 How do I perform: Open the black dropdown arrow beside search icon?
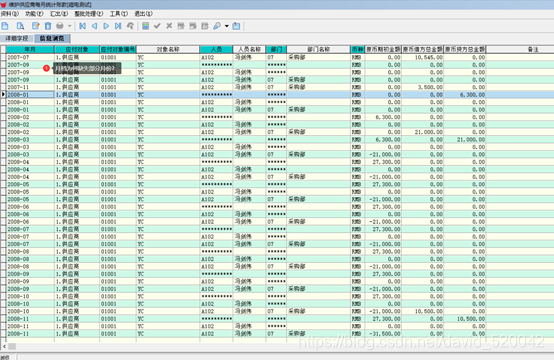point(226,26)
